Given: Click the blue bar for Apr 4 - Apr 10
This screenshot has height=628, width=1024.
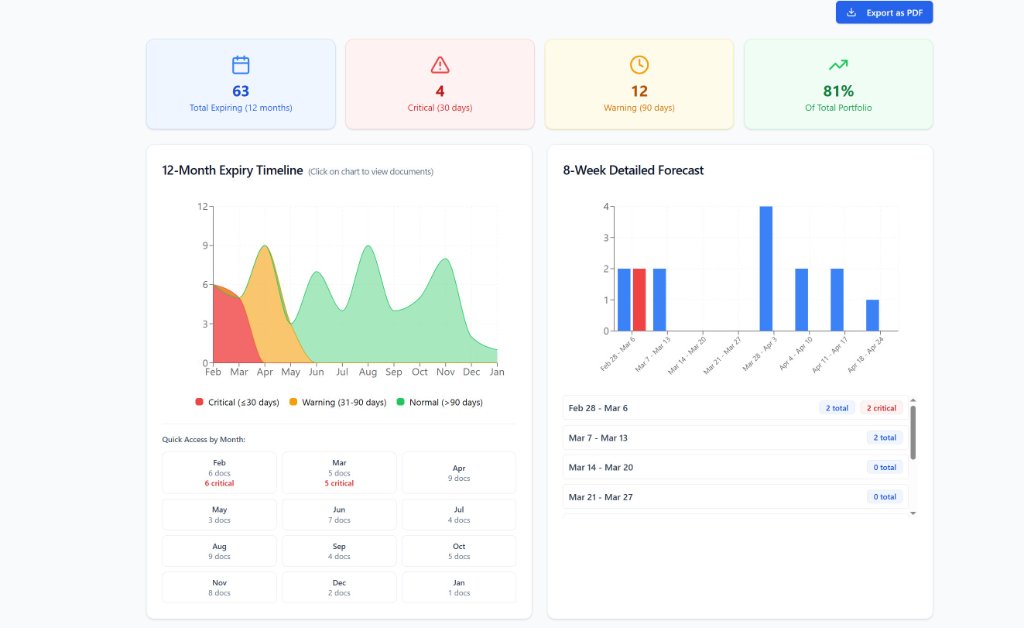Looking at the screenshot, I should [801, 300].
